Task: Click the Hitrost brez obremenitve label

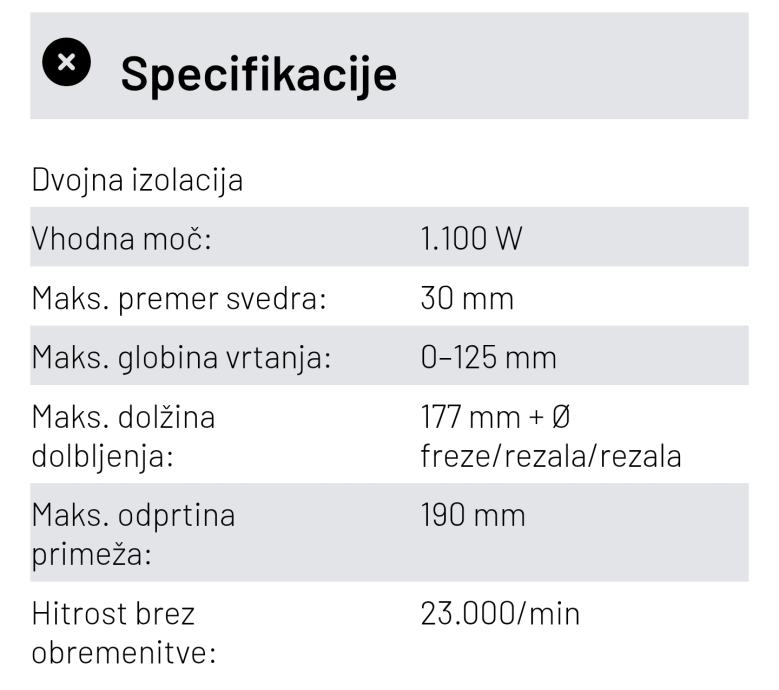Action: click(x=124, y=633)
